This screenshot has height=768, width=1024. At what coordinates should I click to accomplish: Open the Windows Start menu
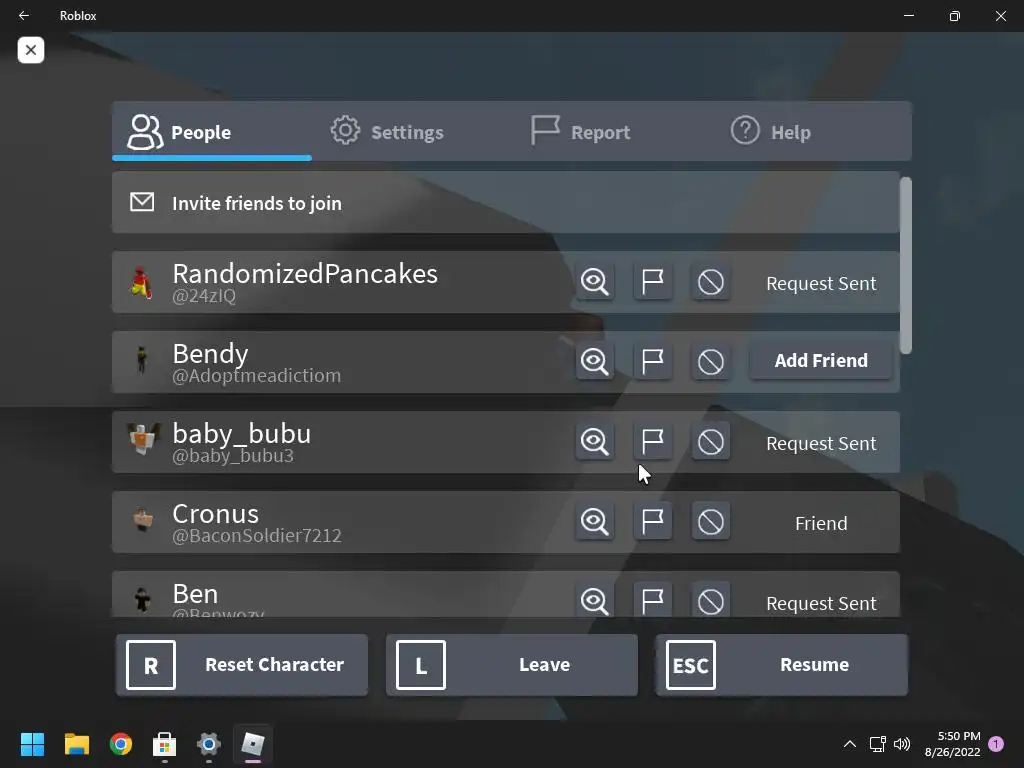(x=32, y=744)
